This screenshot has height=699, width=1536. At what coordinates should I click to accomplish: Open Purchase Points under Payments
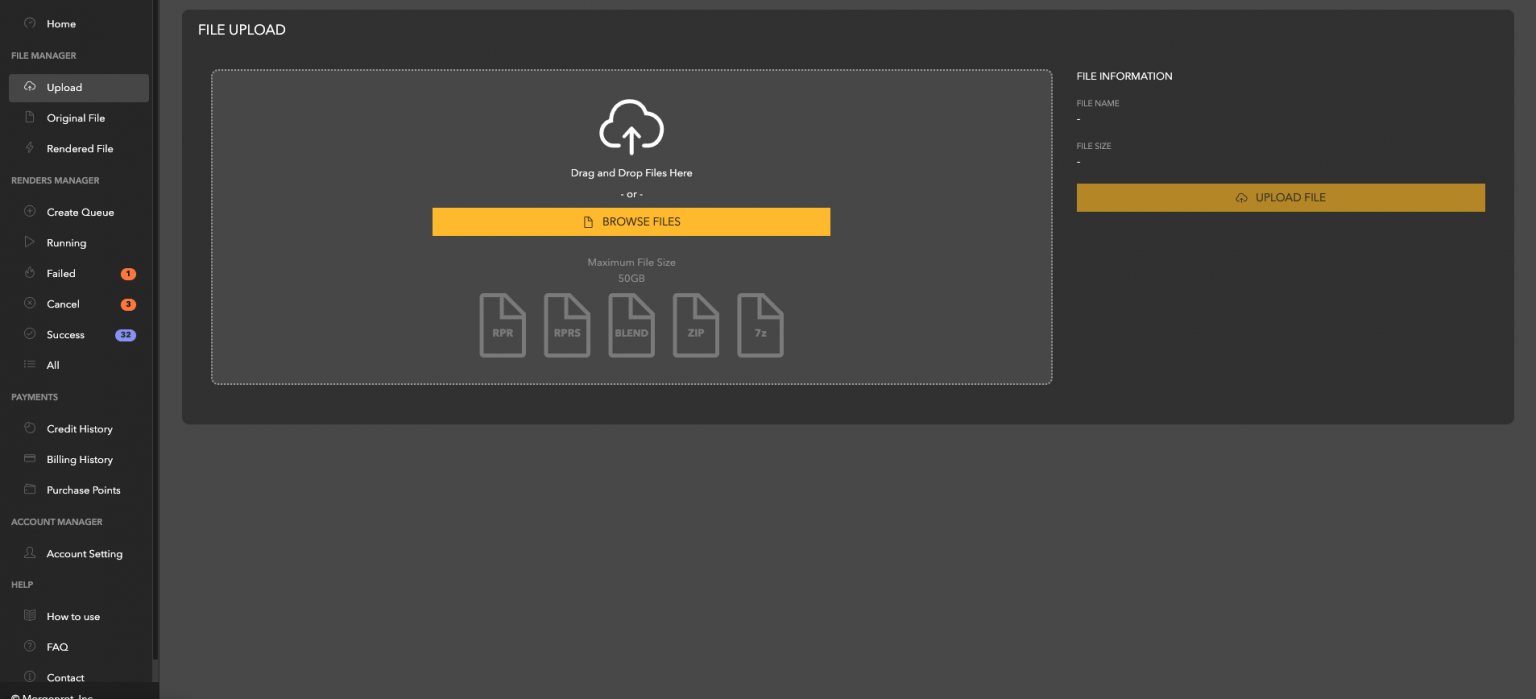pos(80,489)
